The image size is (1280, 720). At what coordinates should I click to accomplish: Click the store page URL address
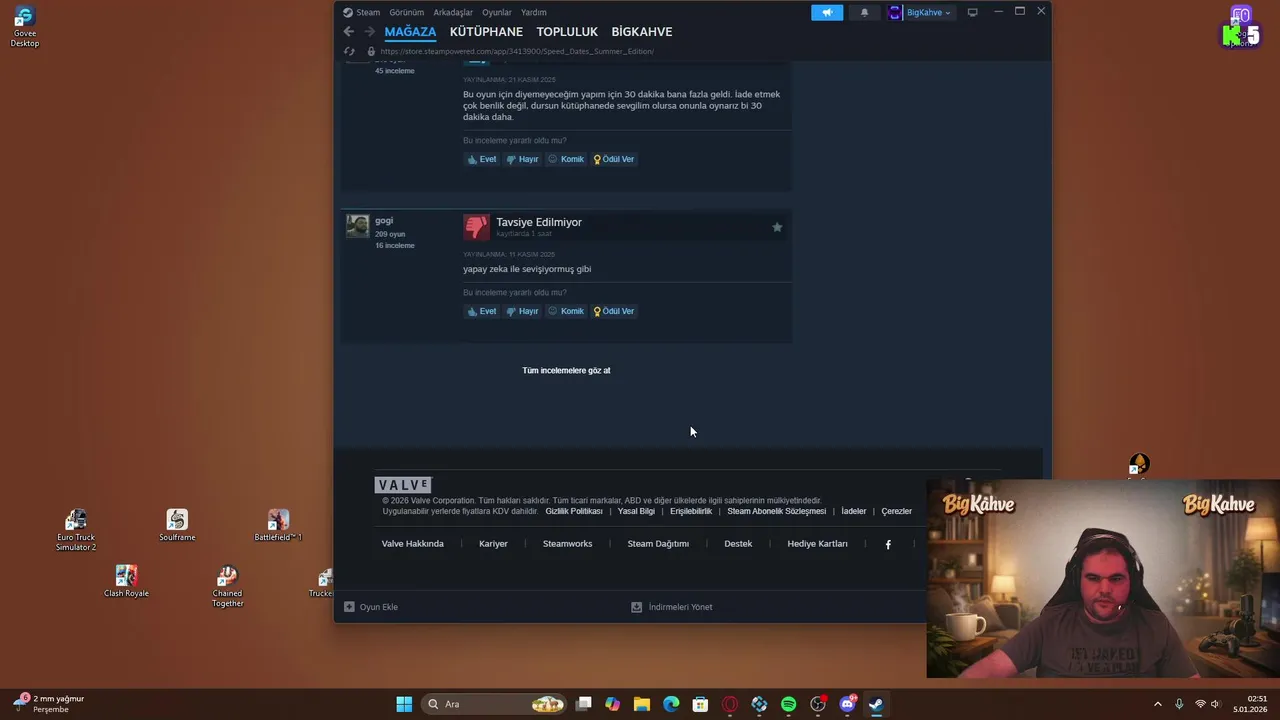tap(517, 51)
